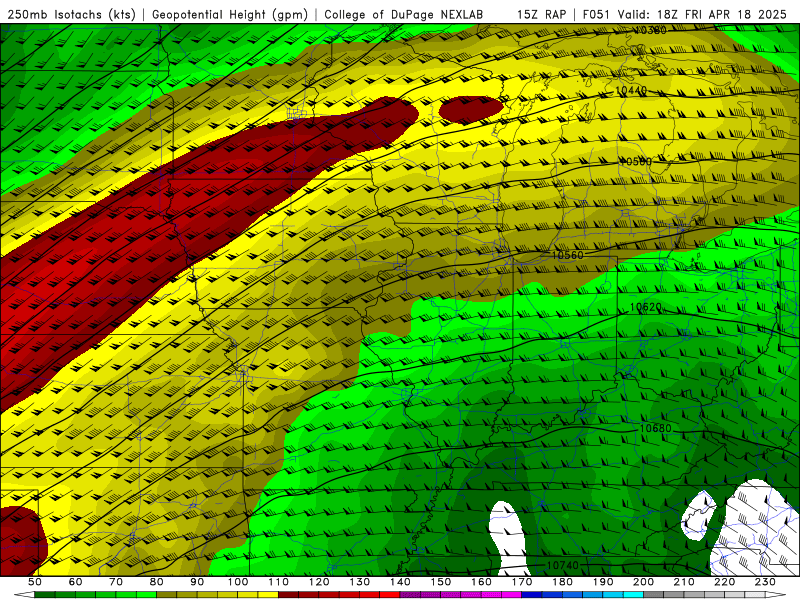Click the 60 value on the color scale
Screen dimensions: 800x600
(x=75, y=582)
